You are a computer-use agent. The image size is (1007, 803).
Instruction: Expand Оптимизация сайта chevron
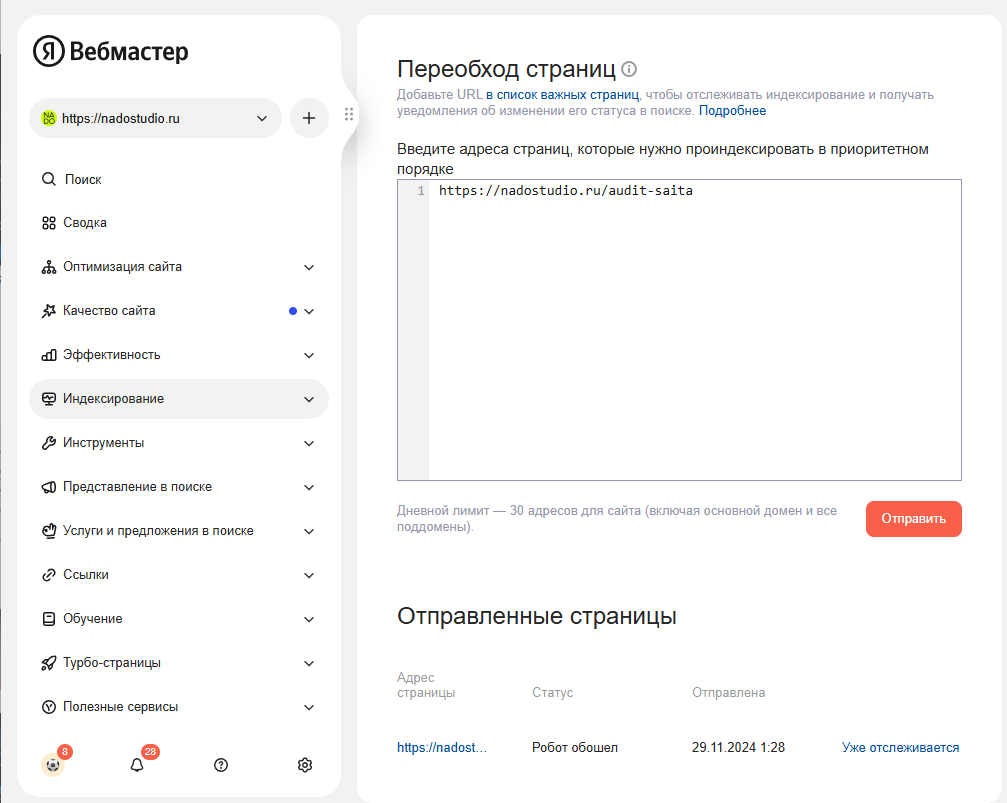pyautogui.click(x=309, y=267)
